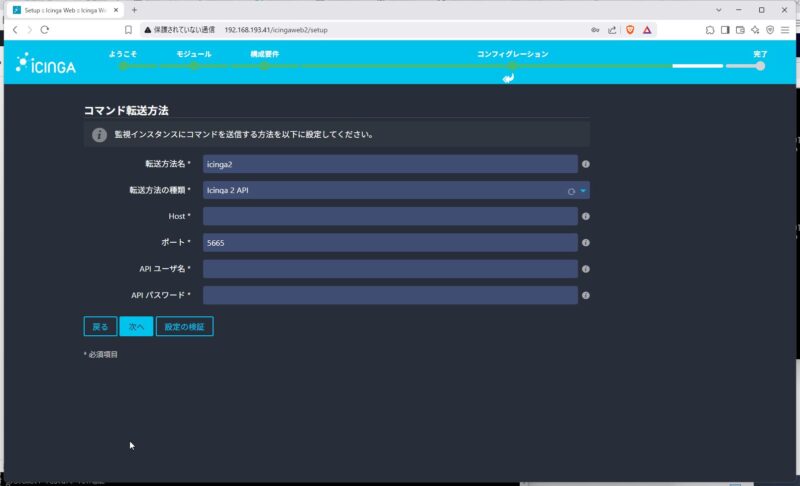Select the Setup Icinga Web browser tab
The height and width of the screenshot is (486, 800).
64,10
